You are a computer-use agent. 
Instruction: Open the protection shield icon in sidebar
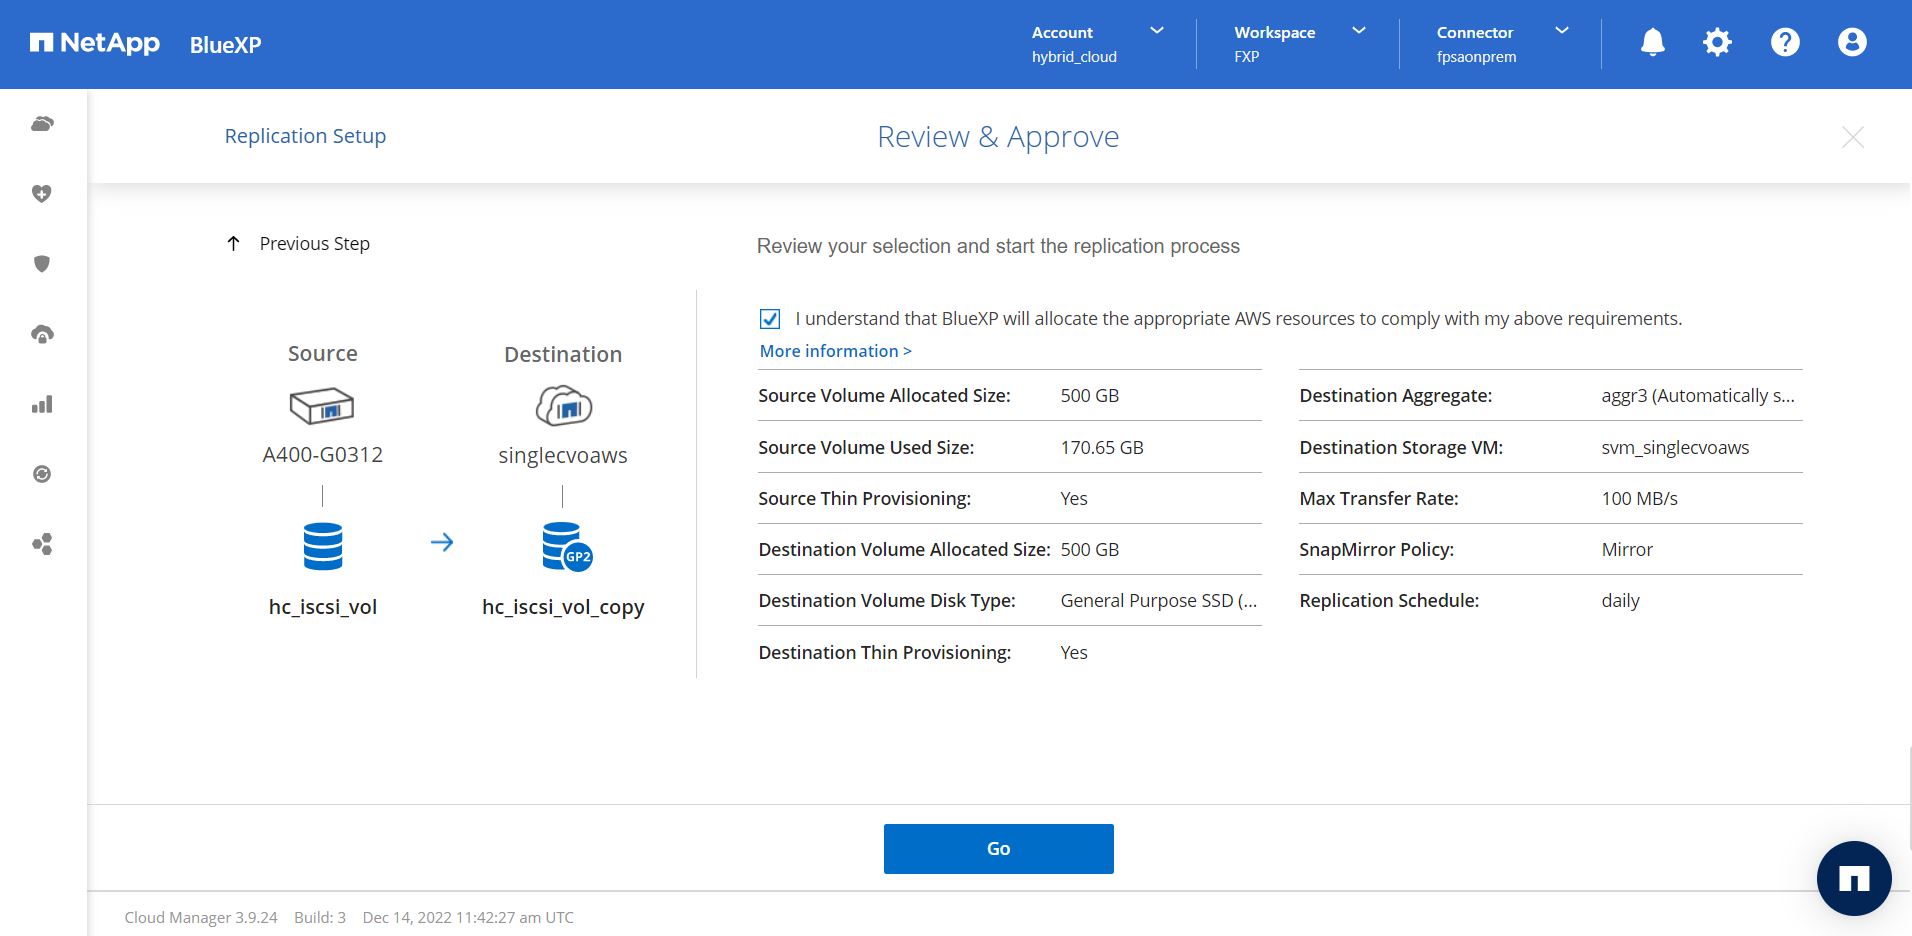pos(42,264)
